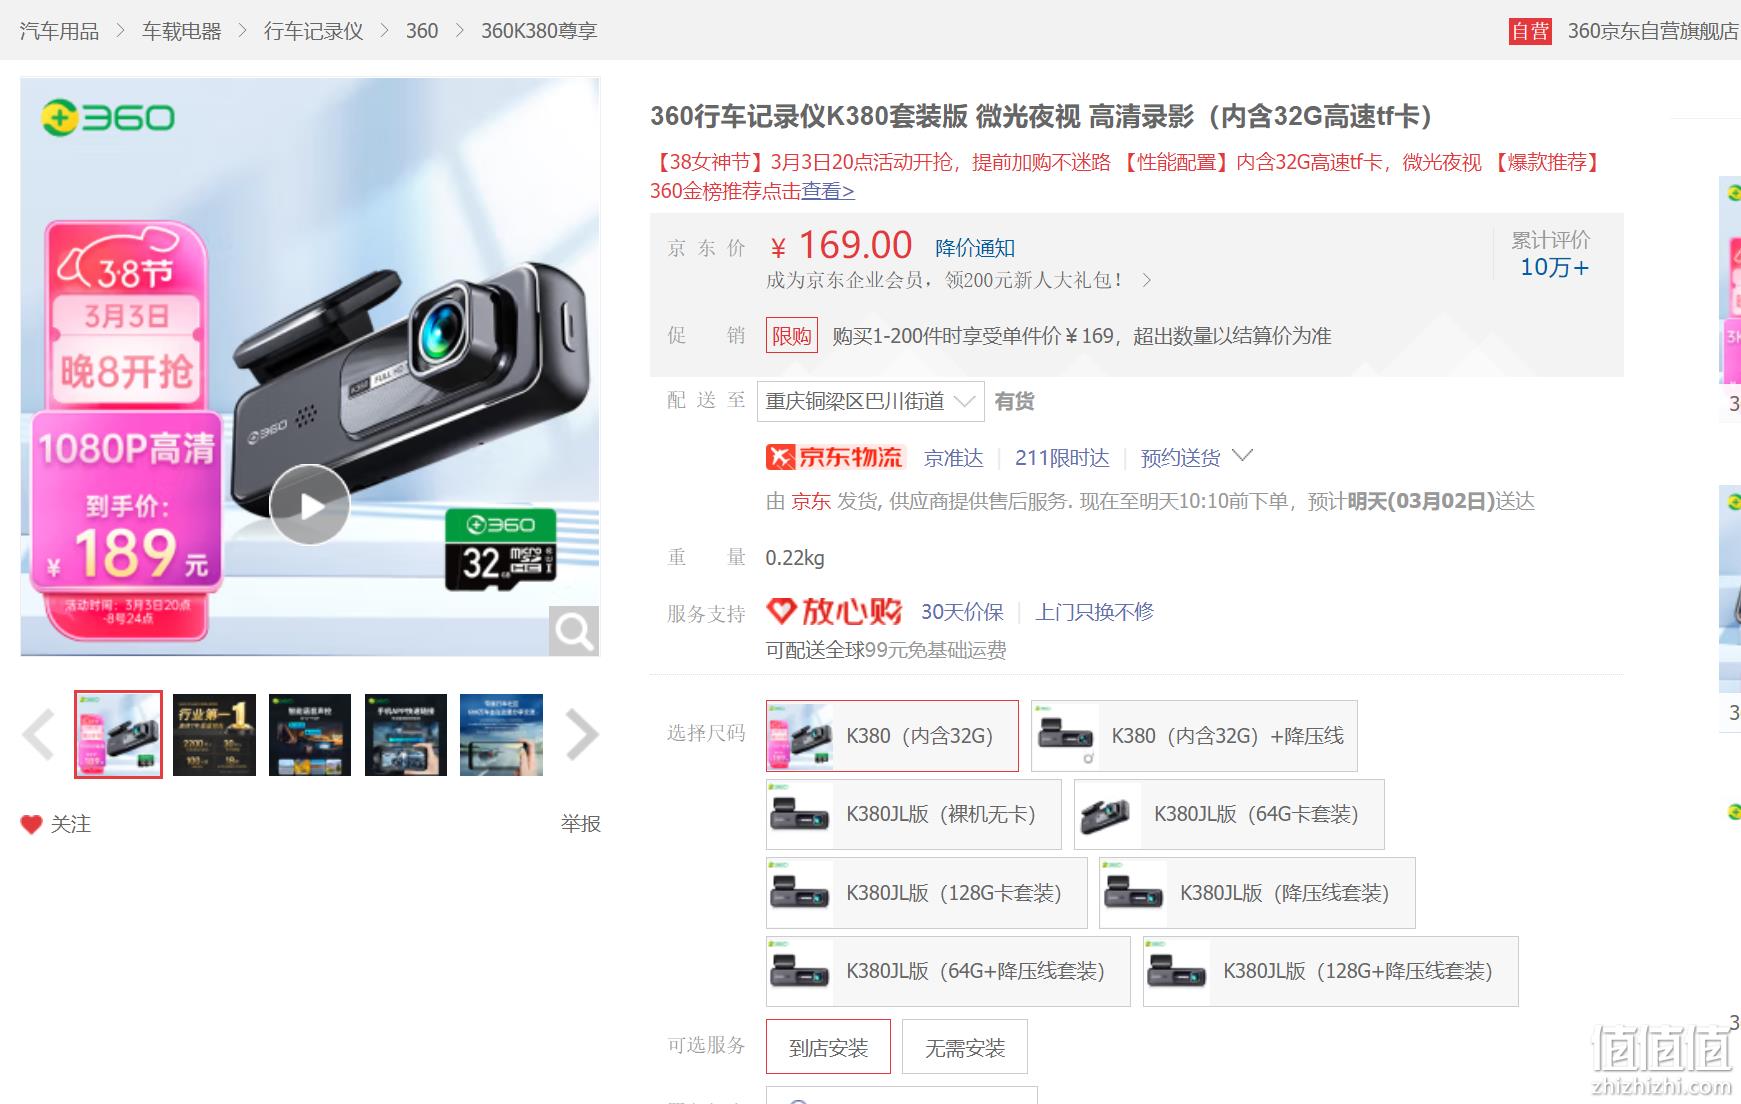Select K380JL版（64G+降压线套装）option
The image size is (1741, 1104).
point(948,971)
